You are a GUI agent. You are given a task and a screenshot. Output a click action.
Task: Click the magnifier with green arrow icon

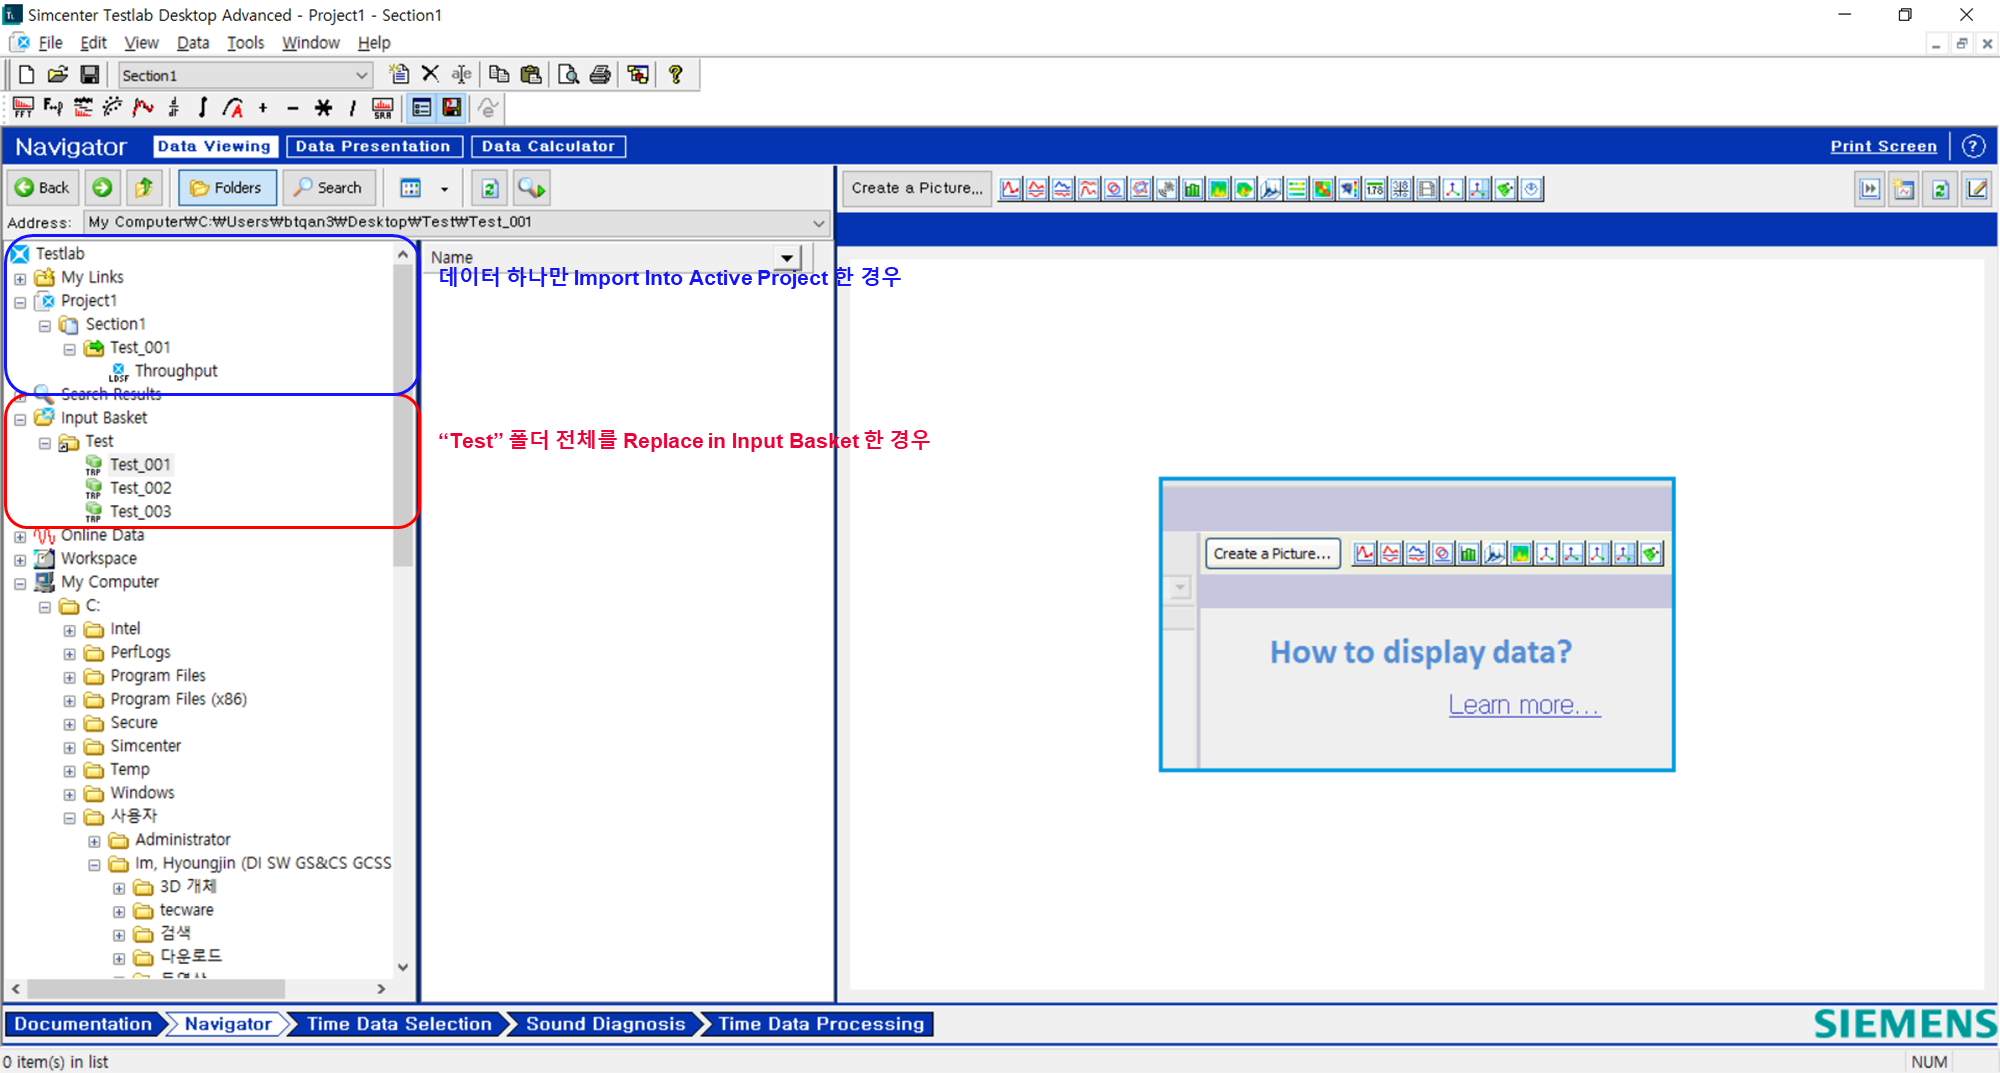point(532,188)
